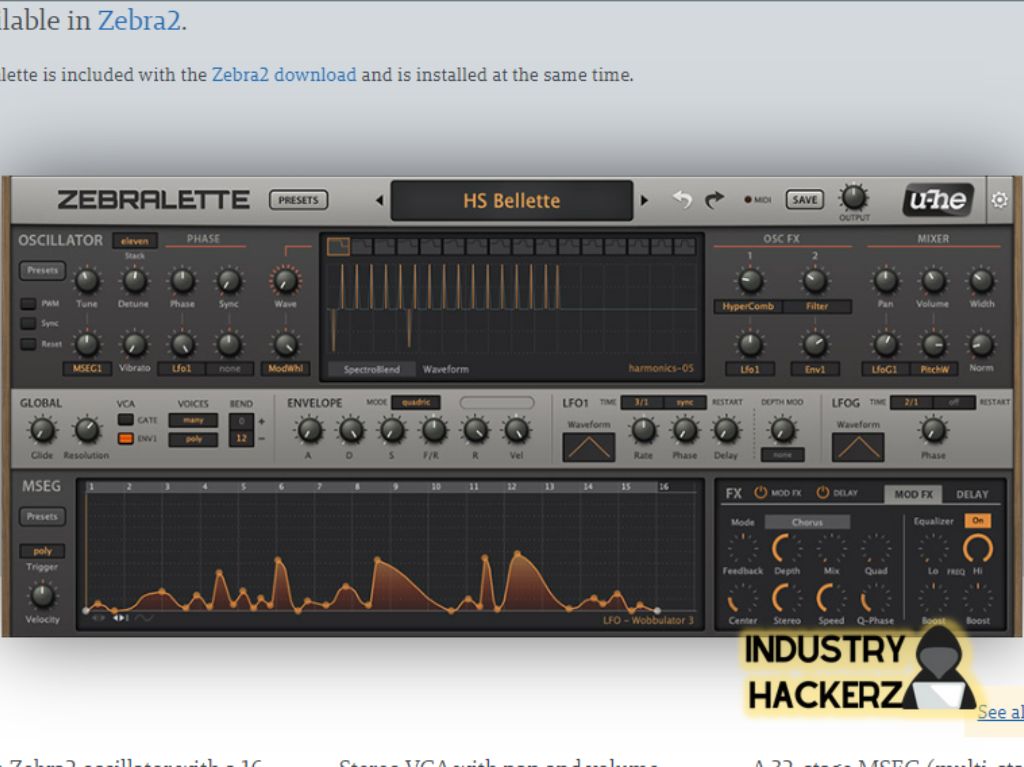Screen dimensions: 1024x767
Task: Toggle LFO1 sync option
Action: [685, 402]
